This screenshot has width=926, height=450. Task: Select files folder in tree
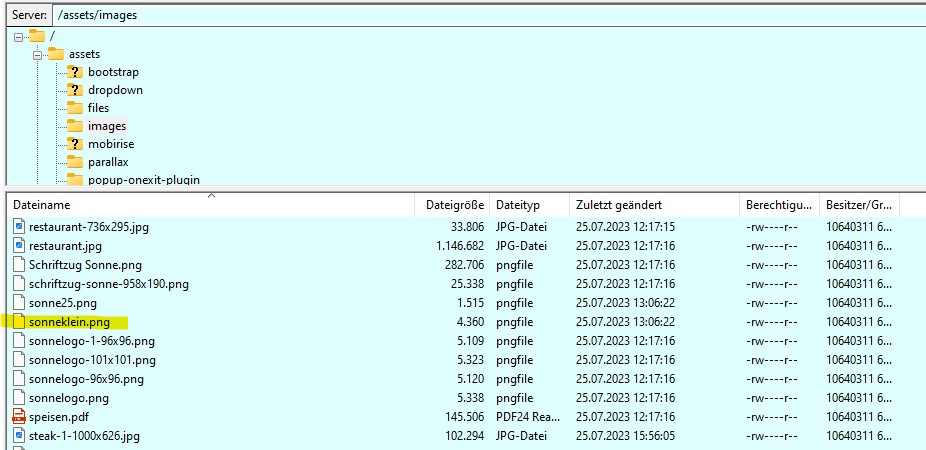pos(99,108)
